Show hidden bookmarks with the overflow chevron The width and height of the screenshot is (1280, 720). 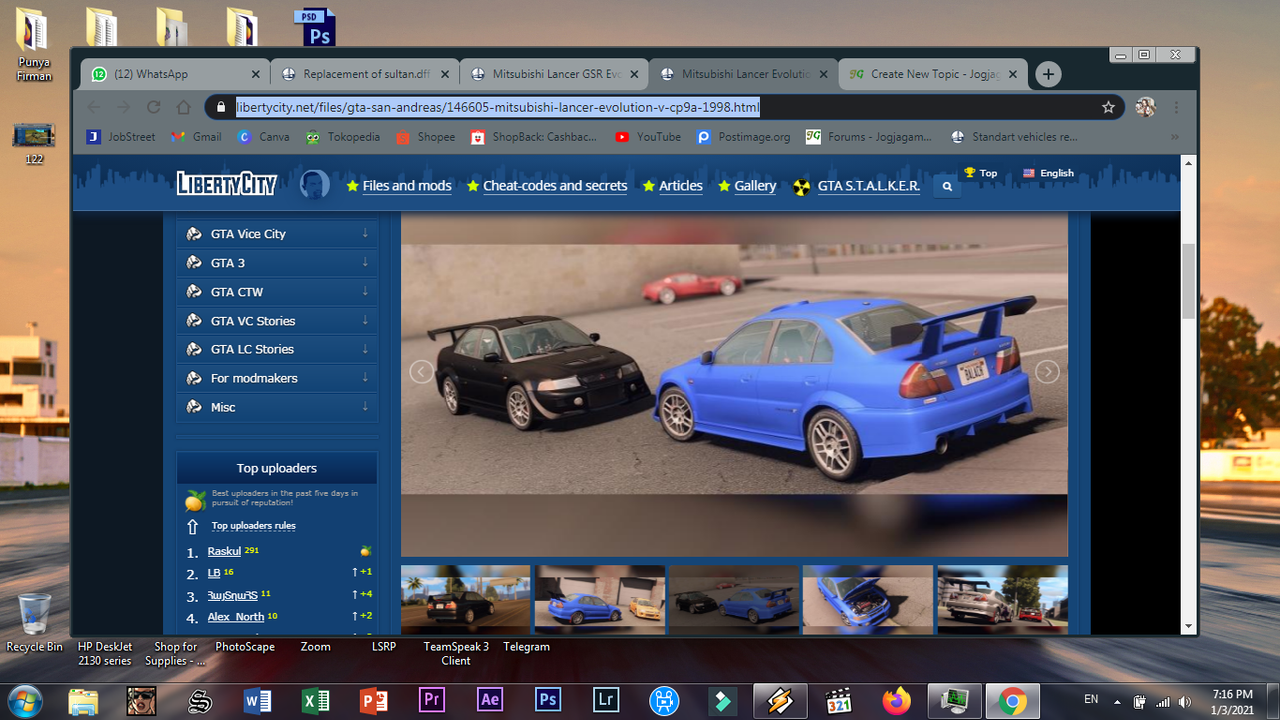point(1174,137)
